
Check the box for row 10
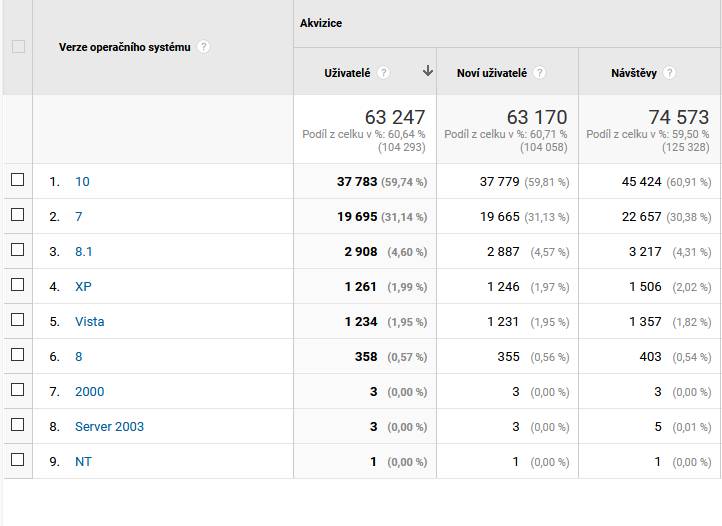coord(17,180)
